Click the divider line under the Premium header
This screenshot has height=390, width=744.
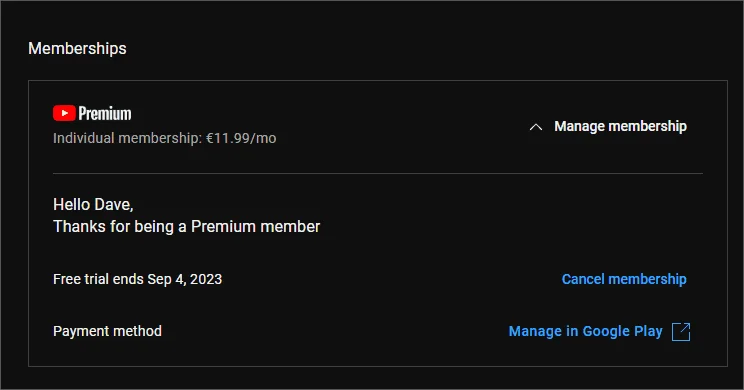click(378, 174)
